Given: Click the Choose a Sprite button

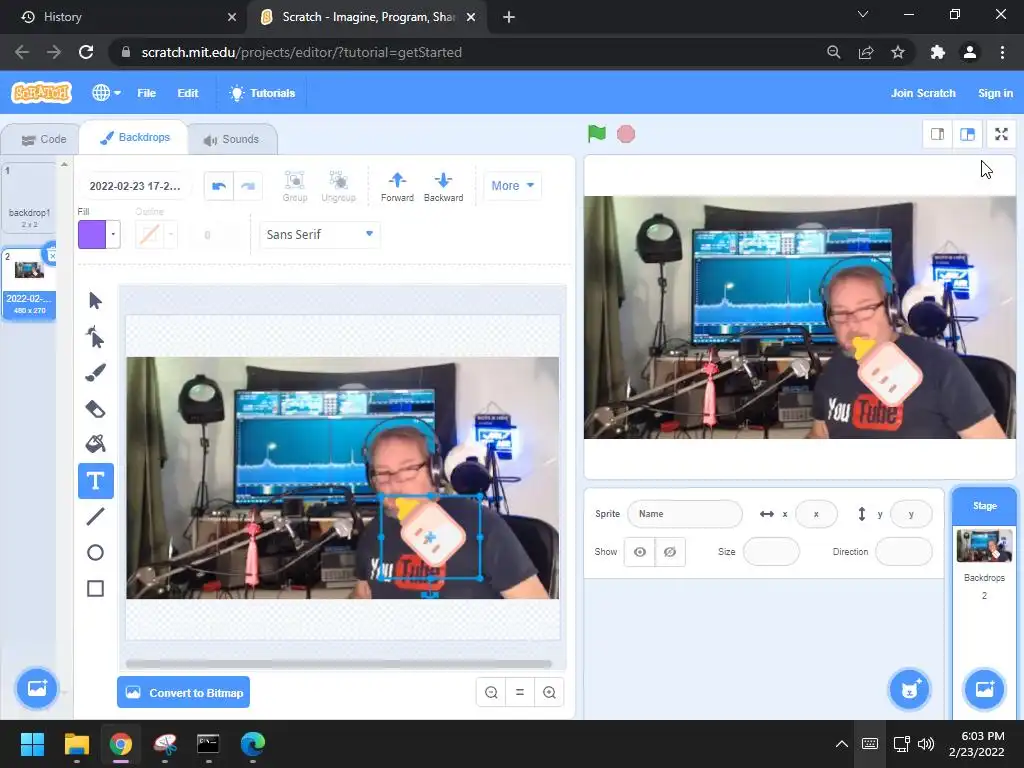Looking at the screenshot, I should click(909, 689).
